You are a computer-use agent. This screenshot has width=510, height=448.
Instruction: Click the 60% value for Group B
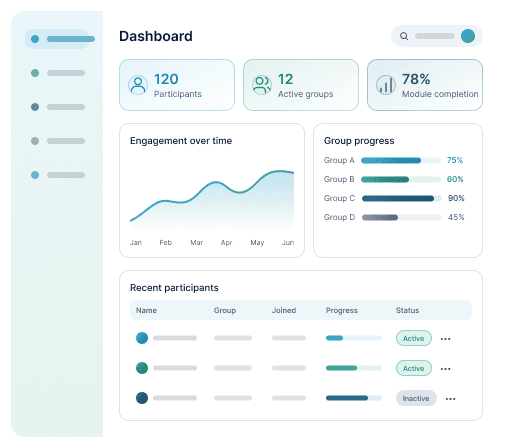point(455,179)
